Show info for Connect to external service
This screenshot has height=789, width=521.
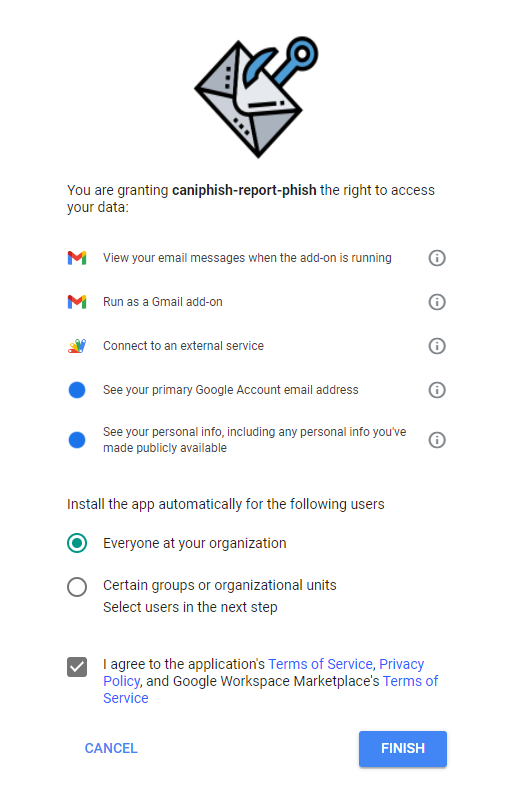click(x=437, y=346)
